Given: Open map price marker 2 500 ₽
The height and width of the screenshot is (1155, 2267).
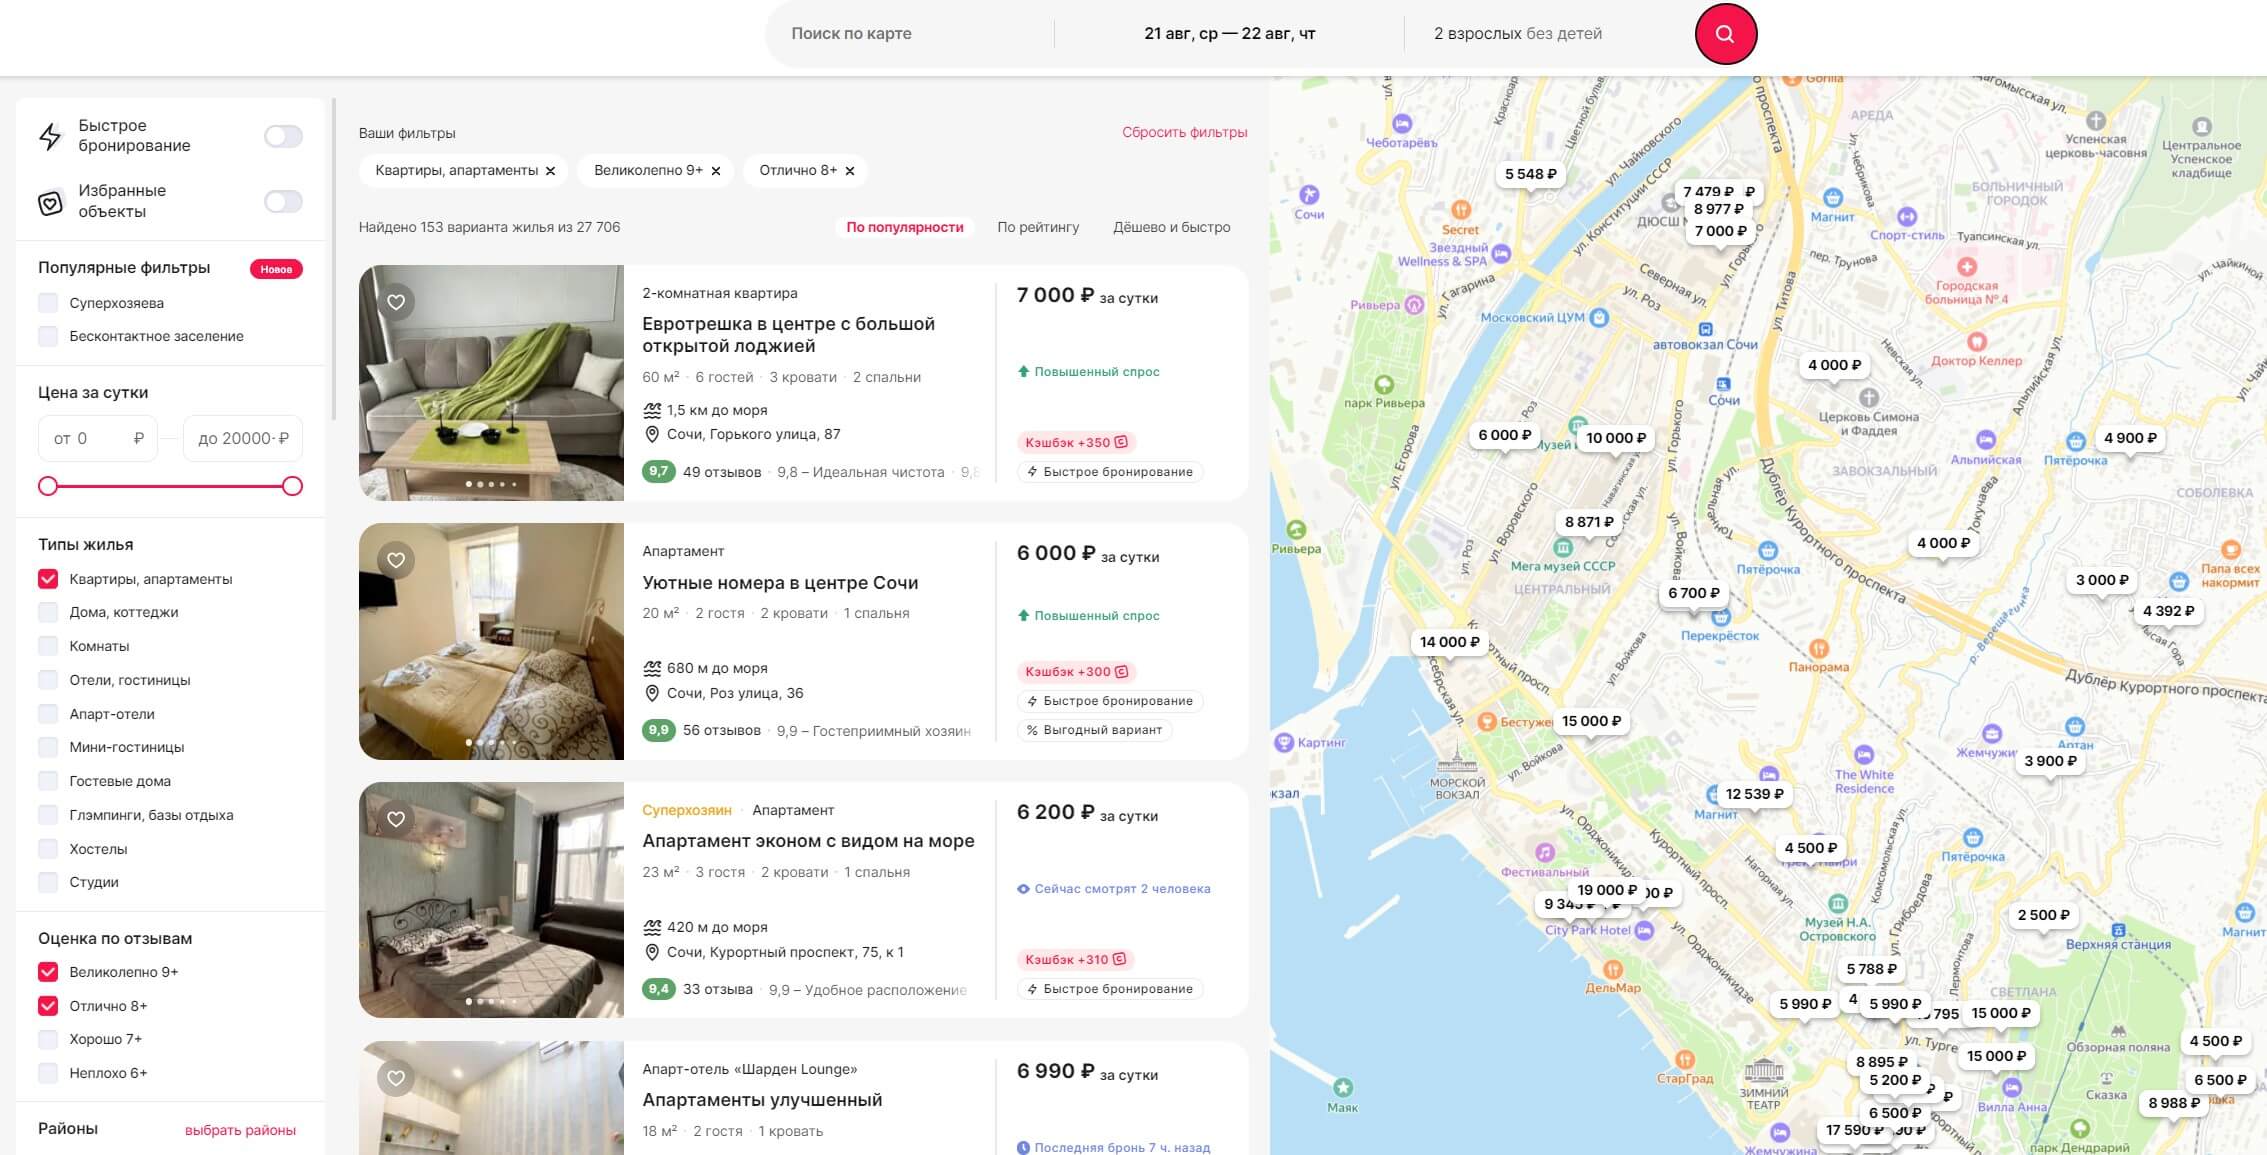Looking at the screenshot, I should tap(2043, 915).
